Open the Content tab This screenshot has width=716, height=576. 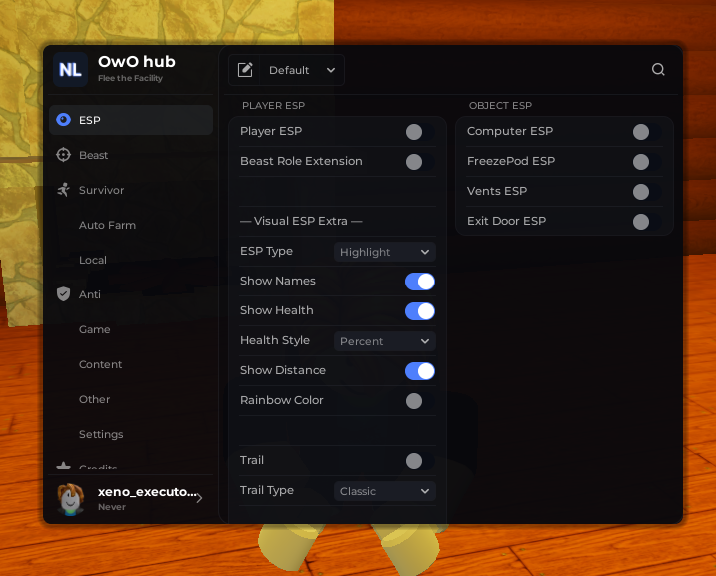131,364
